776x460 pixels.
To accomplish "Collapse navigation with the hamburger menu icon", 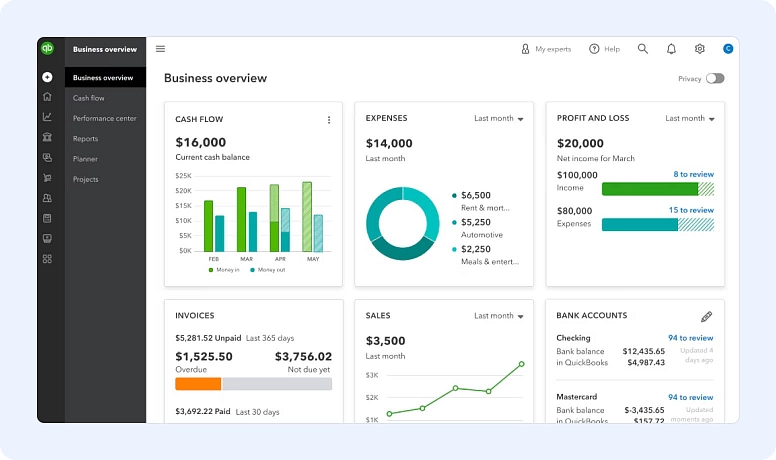I will pos(160,49).
